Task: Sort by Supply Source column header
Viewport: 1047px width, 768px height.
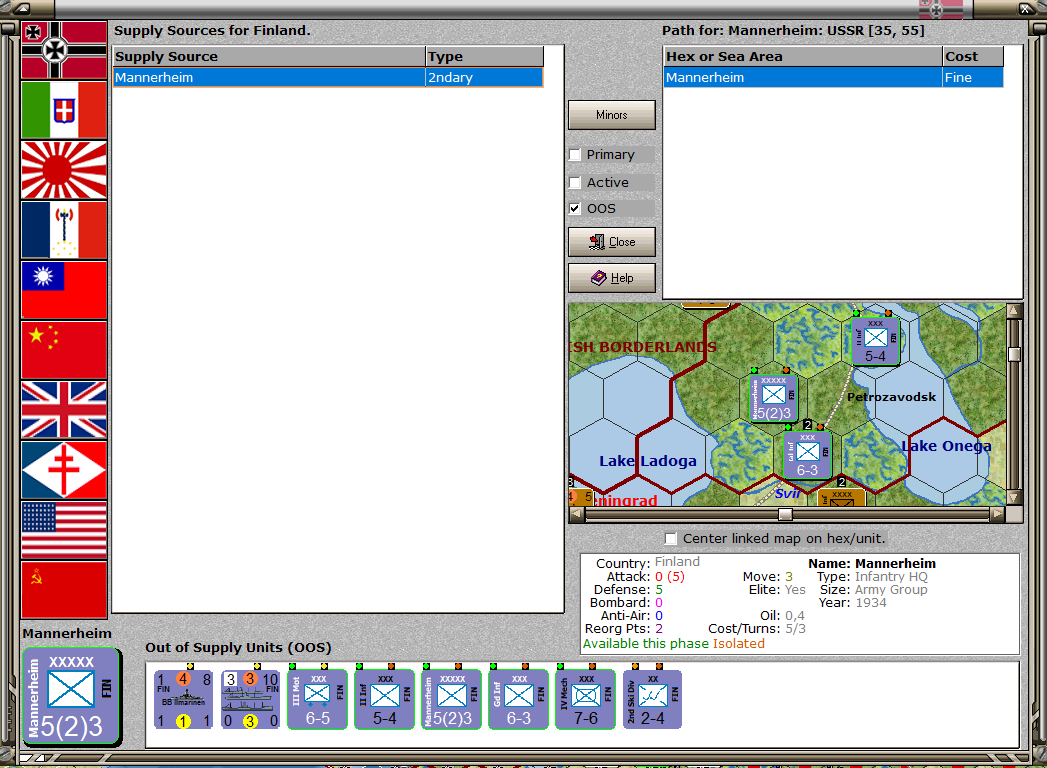Action: pyautogui.click(x=269, y=56)
